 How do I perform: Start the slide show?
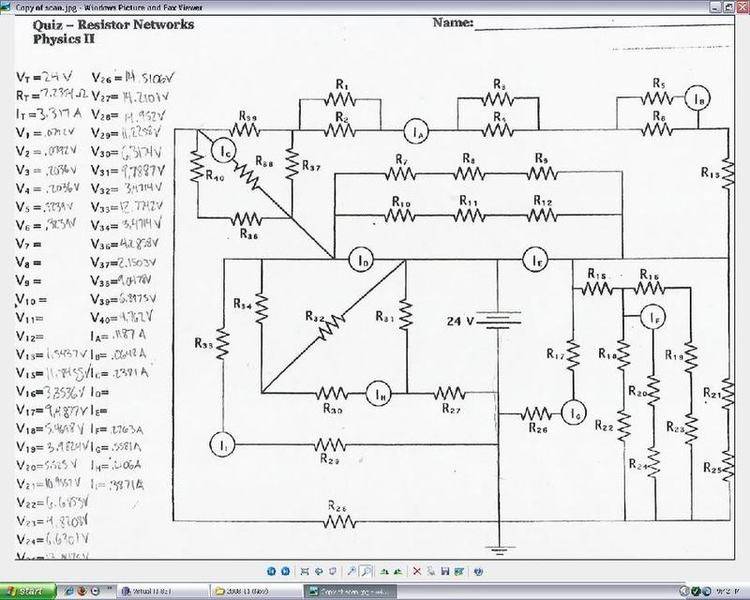point(332,571)
